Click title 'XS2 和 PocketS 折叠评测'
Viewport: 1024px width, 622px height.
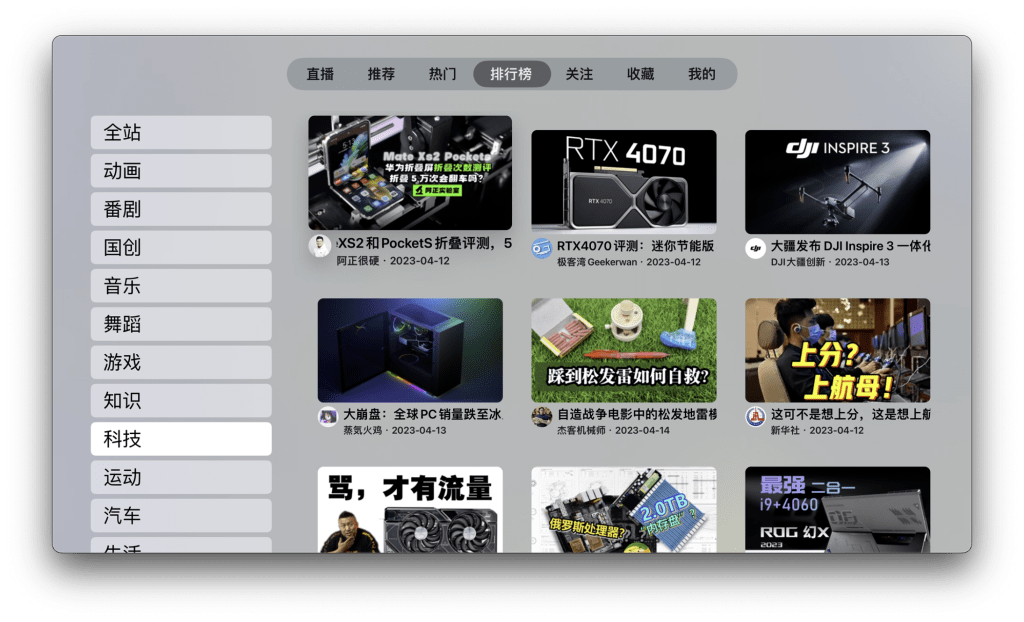(x=424, y=244)
